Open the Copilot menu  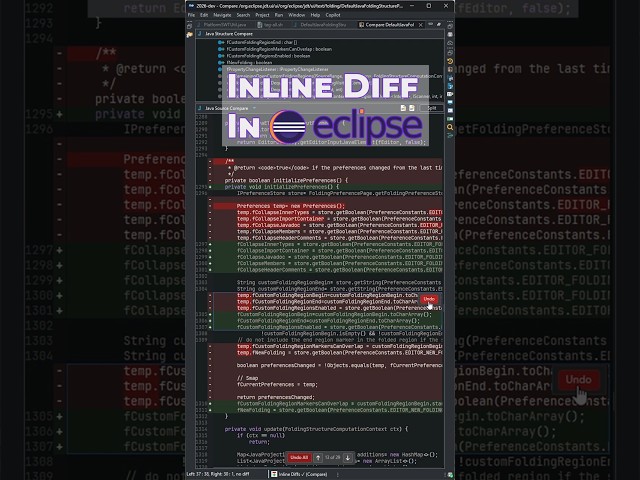[x=333, y=15]
